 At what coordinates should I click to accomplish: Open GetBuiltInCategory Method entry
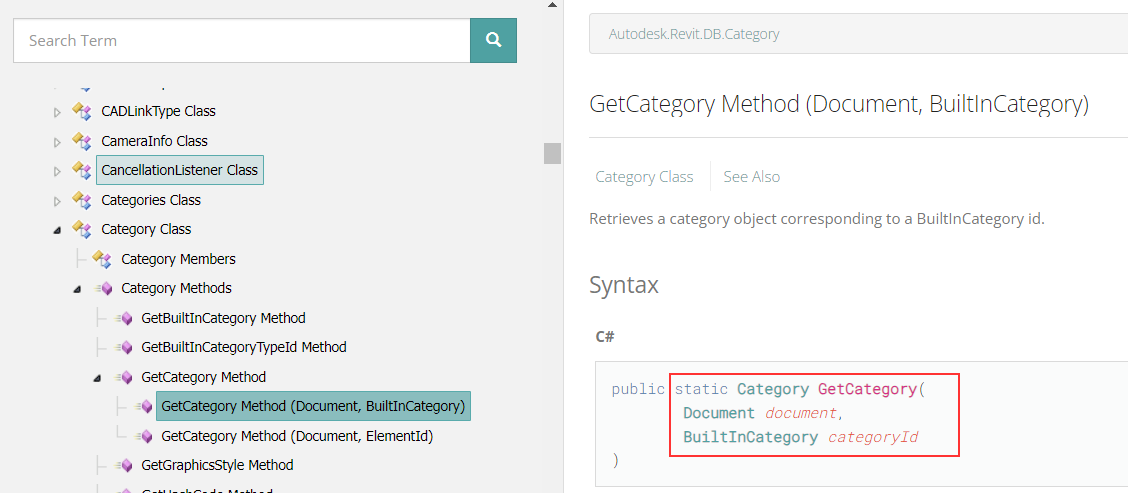(x=224, y=318)
